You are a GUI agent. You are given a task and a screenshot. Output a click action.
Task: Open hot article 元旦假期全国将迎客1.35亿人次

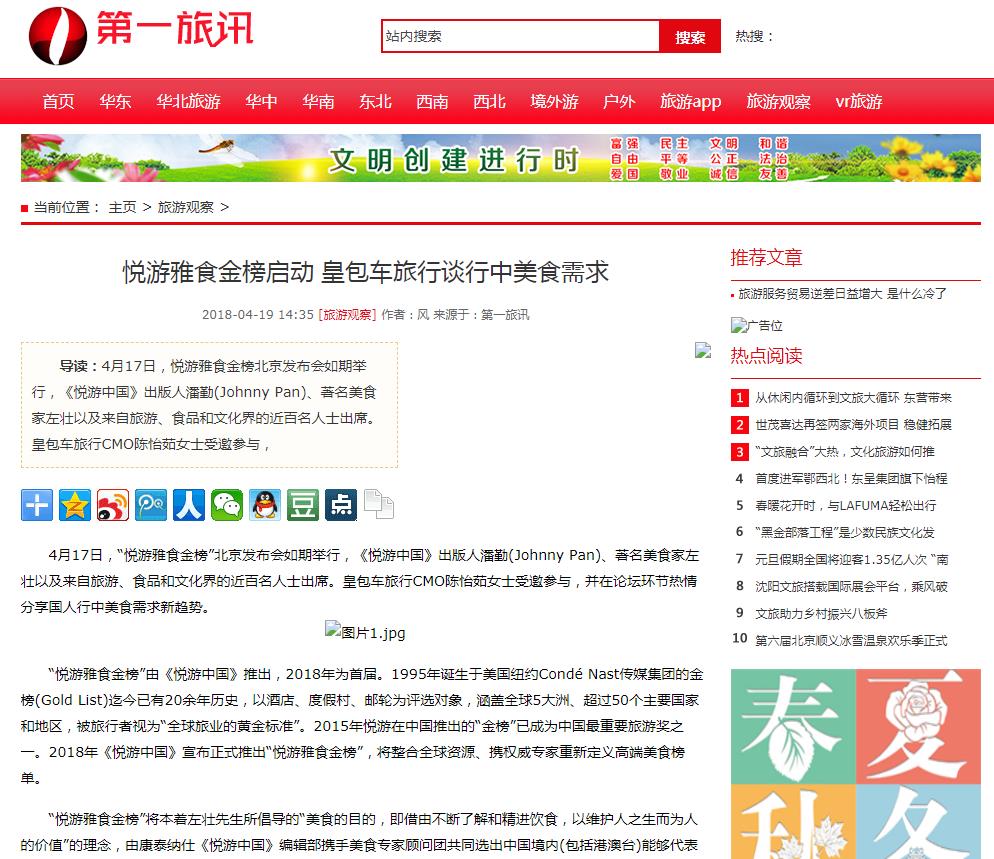852,559
